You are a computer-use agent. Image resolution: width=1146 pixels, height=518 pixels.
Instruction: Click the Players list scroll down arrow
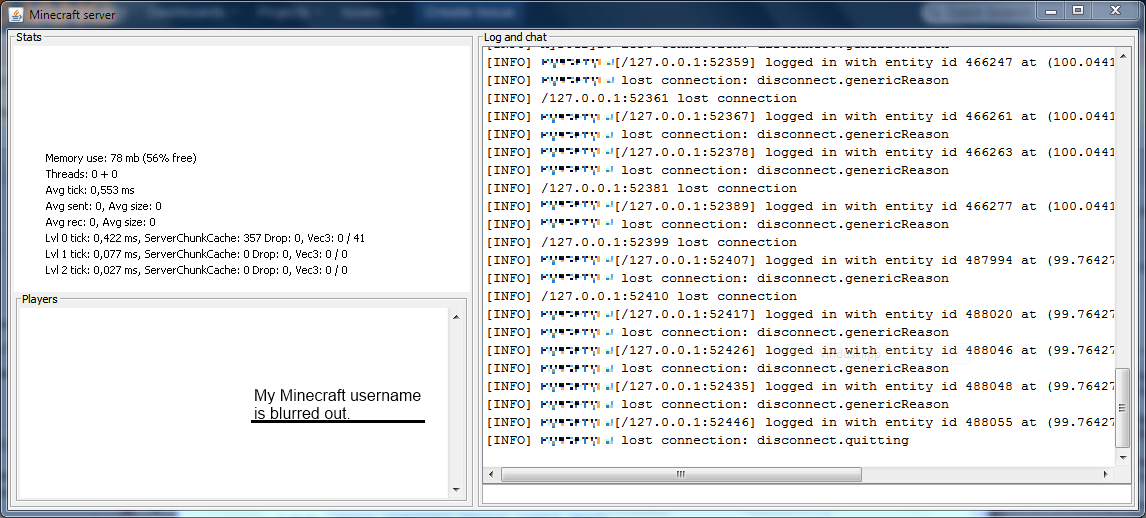pyautogui.click(x=456, y=490)
